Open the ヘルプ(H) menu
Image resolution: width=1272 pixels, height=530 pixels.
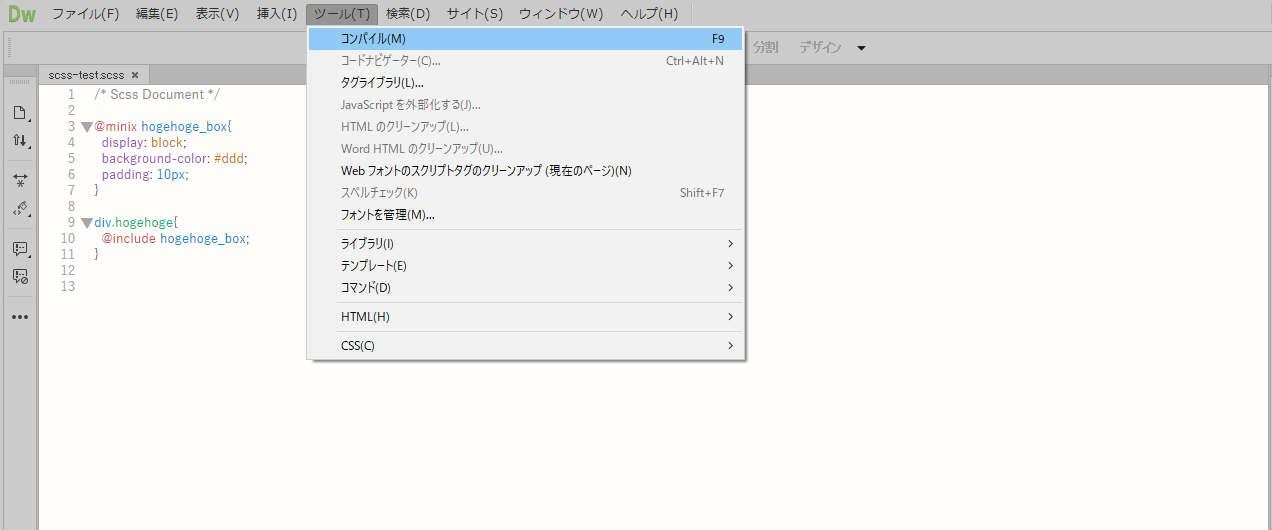(649, 14)
